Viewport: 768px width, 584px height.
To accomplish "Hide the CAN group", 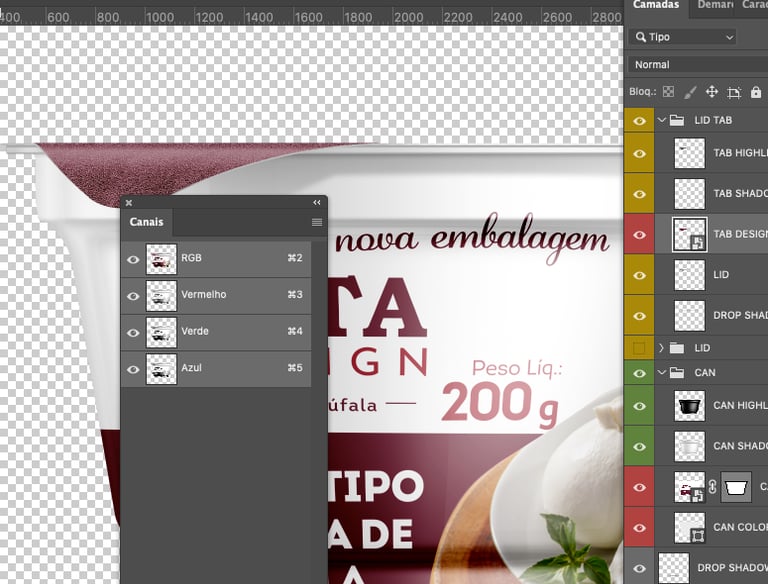I will [639, 374].
